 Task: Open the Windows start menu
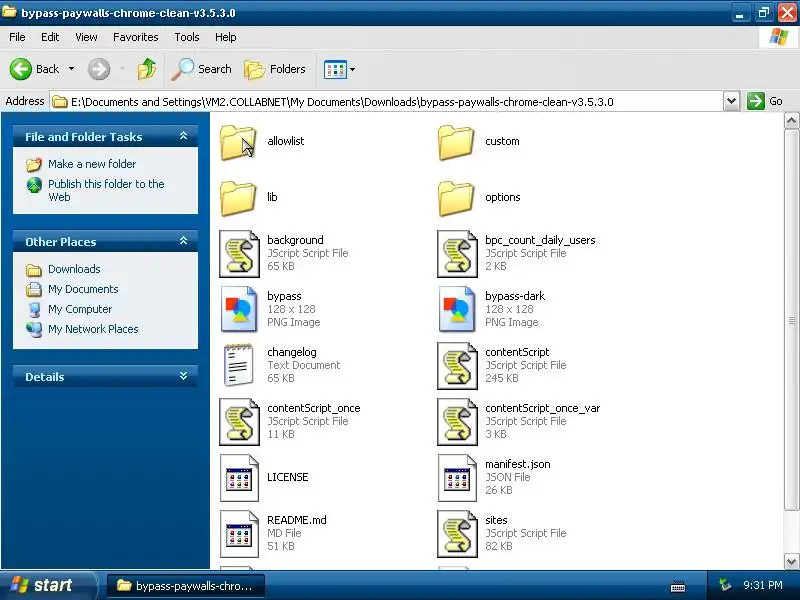(48, 585)
